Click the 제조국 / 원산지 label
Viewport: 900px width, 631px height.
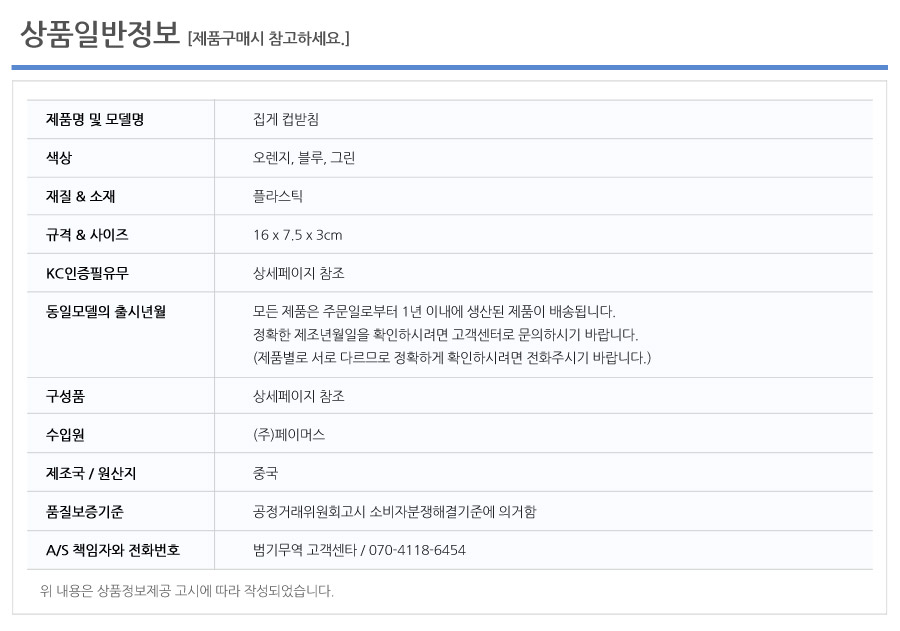pos(91,473)
